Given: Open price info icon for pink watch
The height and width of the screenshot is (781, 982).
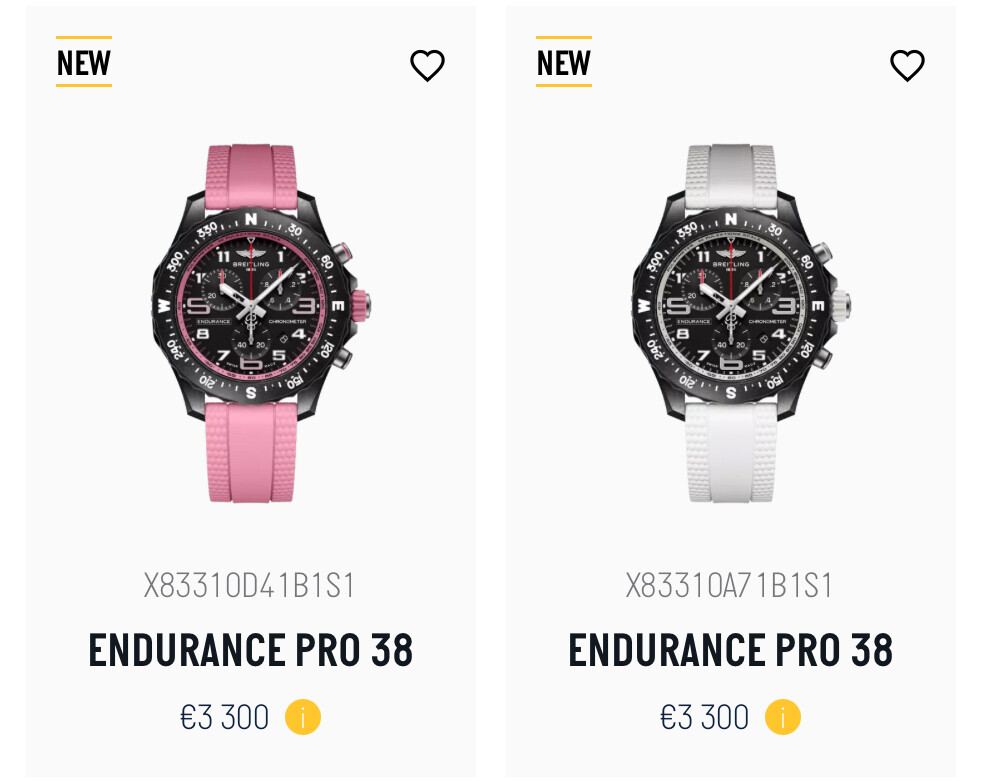Looking at the screenshot, I should coord(302,716).
